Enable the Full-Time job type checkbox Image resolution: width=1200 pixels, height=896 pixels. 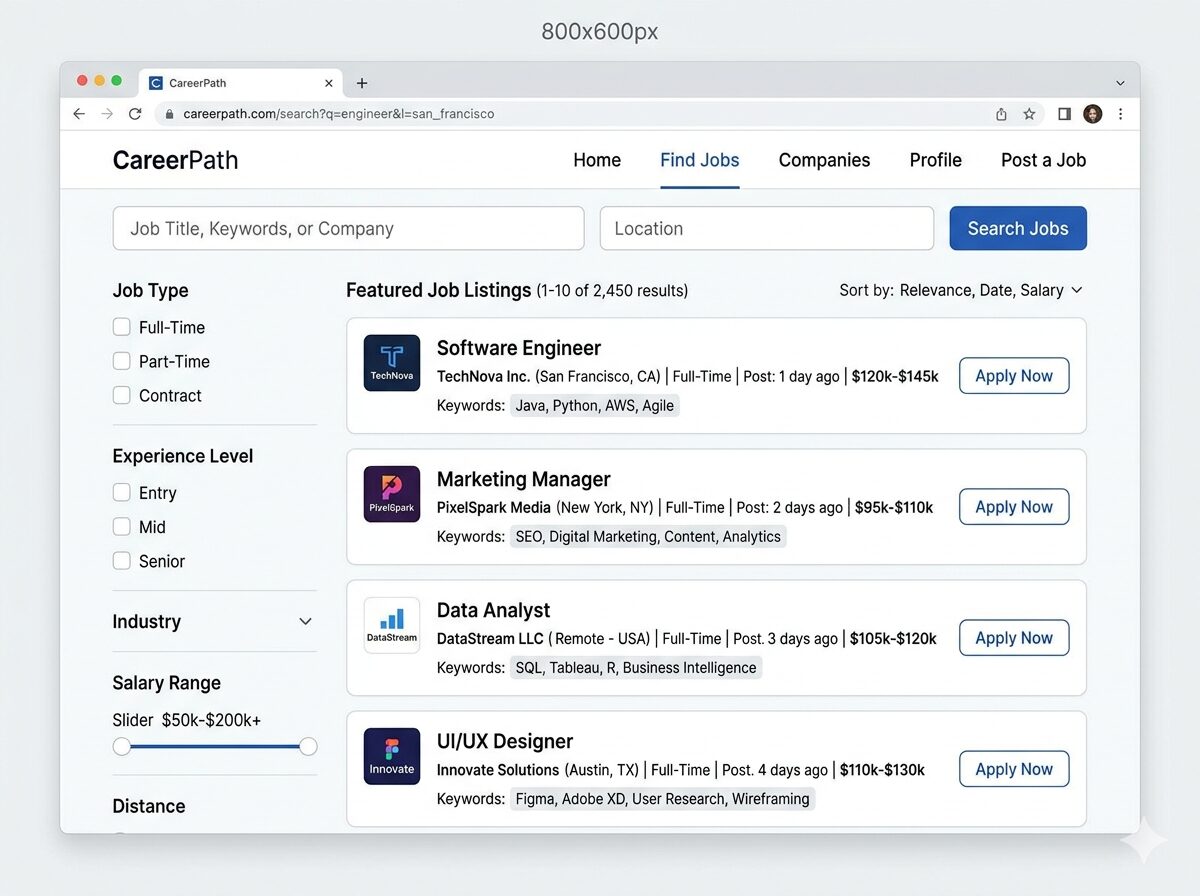click(x=122, y=327)
